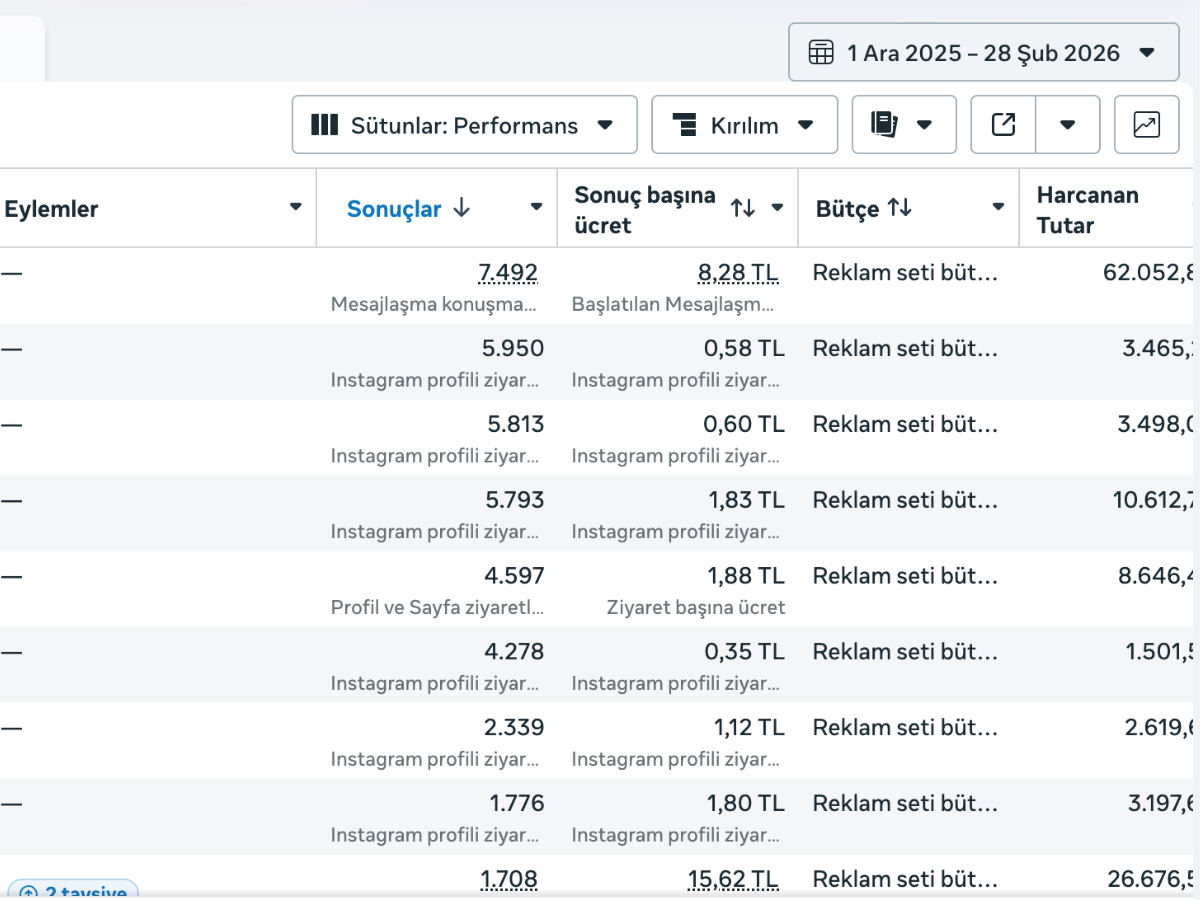Open the Bütçe column options arrow
1200x900 pixels.
click(997, 207)
